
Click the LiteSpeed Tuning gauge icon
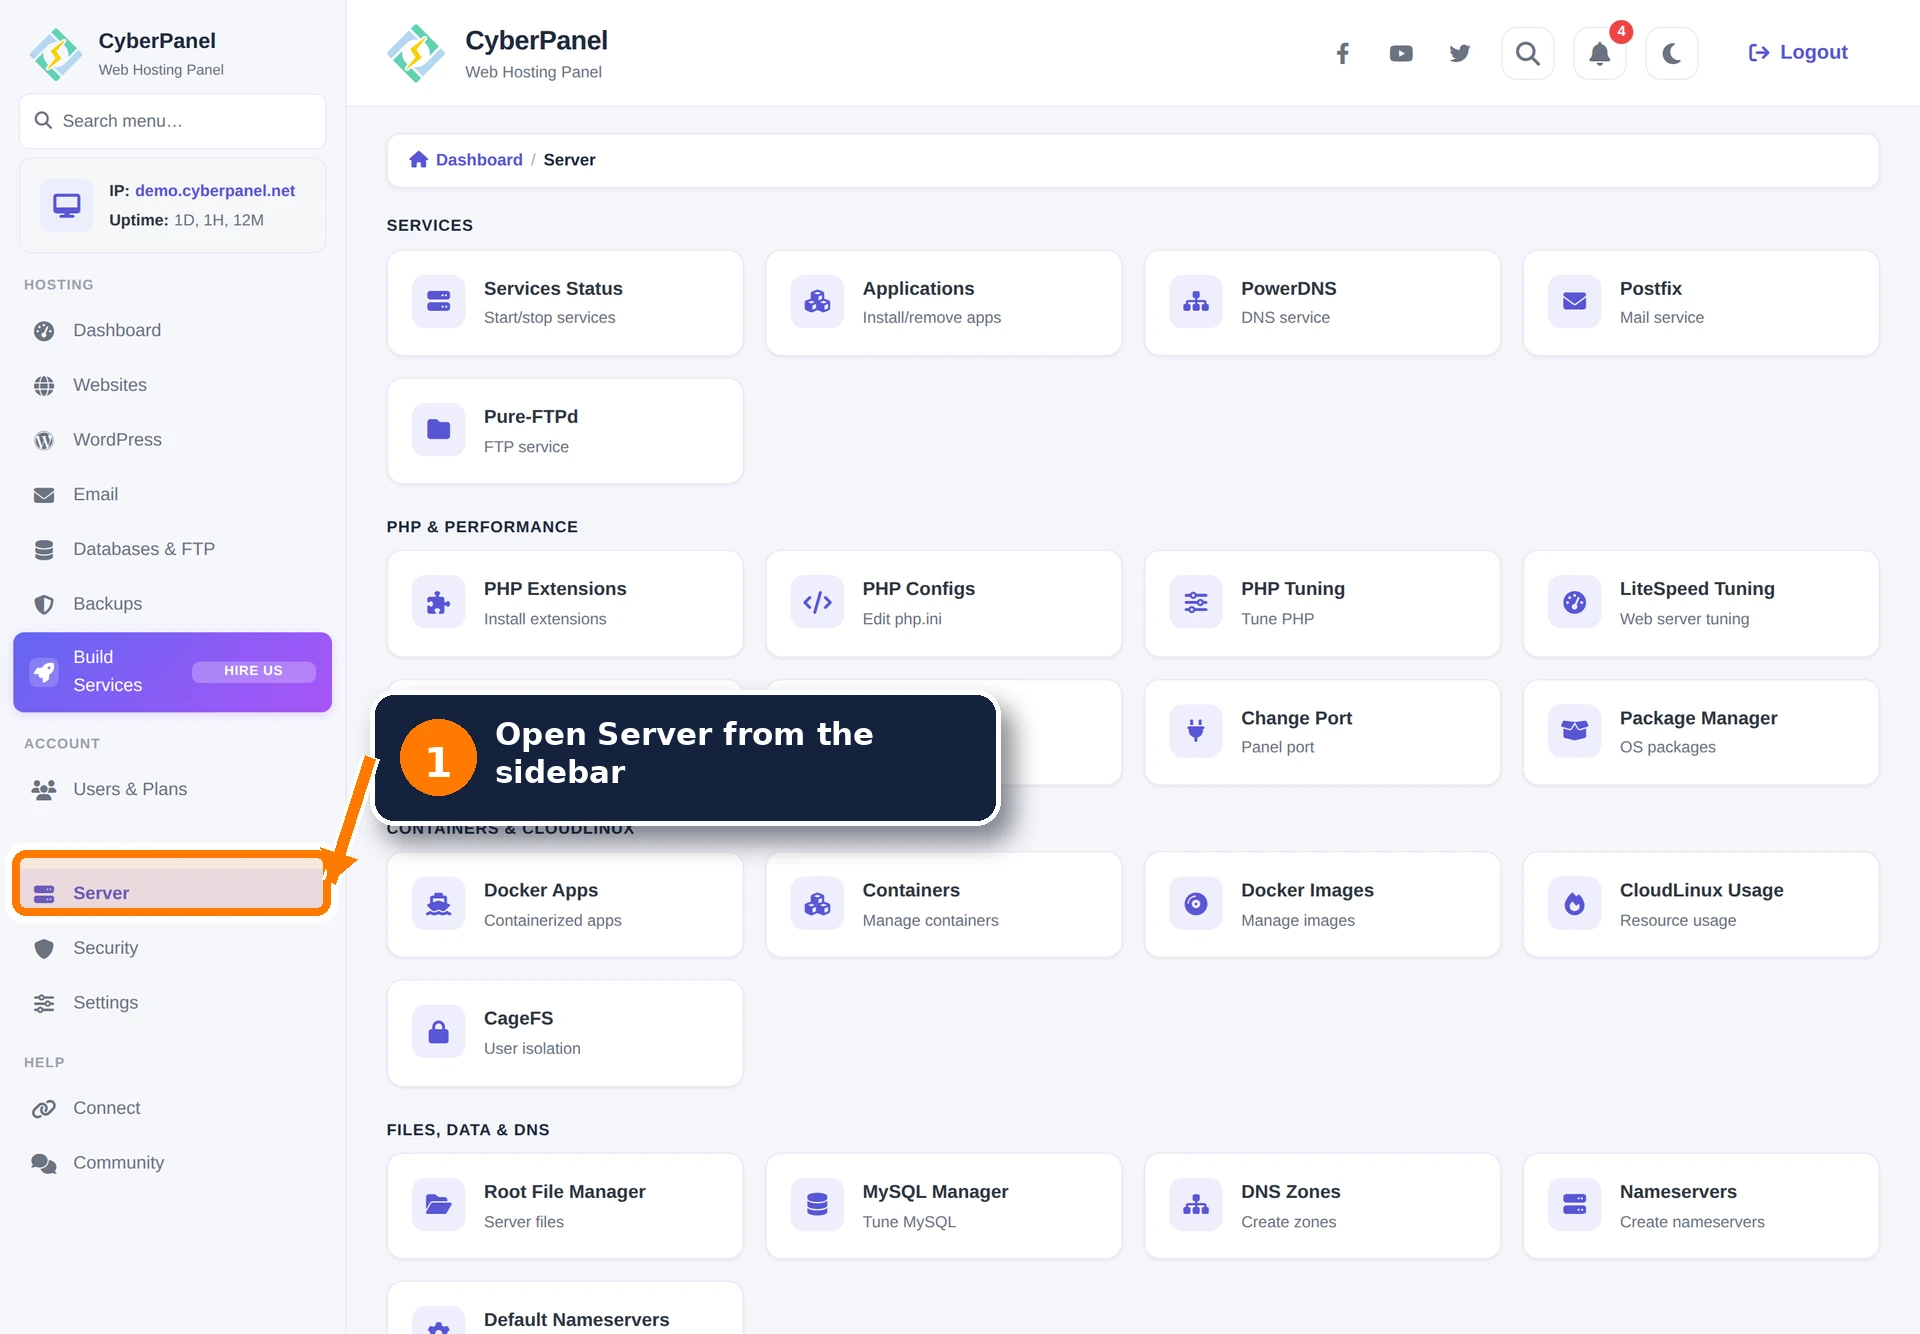coord(1575,603)
